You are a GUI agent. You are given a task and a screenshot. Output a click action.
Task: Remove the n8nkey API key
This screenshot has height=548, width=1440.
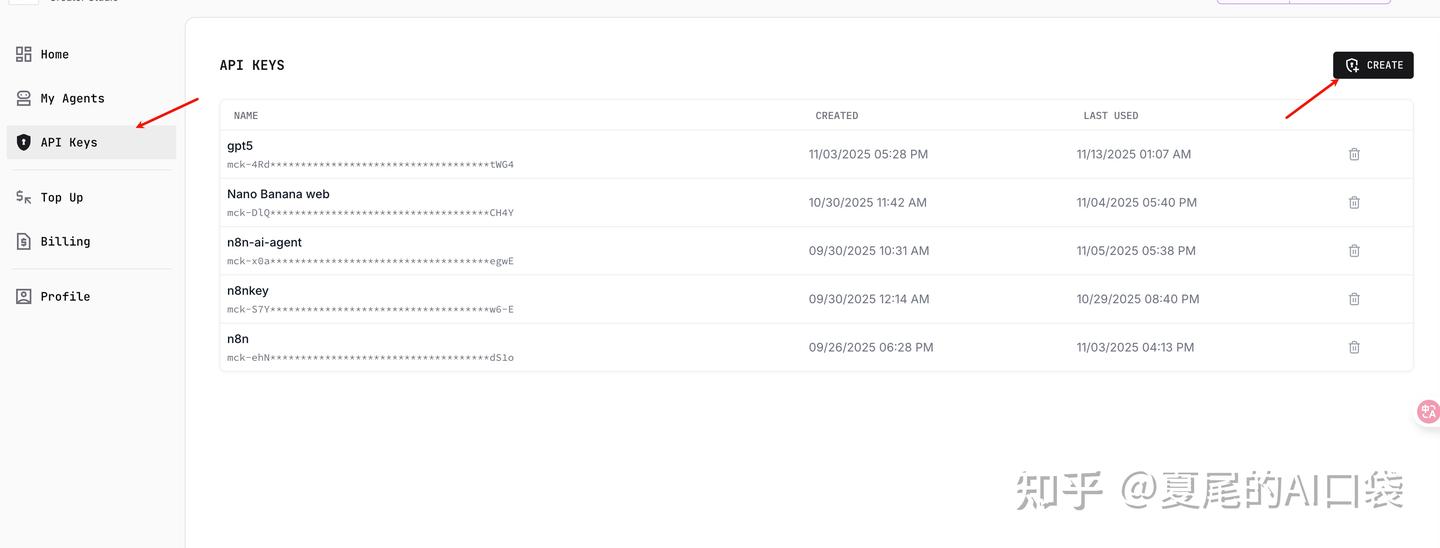pyautogui.click(x=1354, y=299)
